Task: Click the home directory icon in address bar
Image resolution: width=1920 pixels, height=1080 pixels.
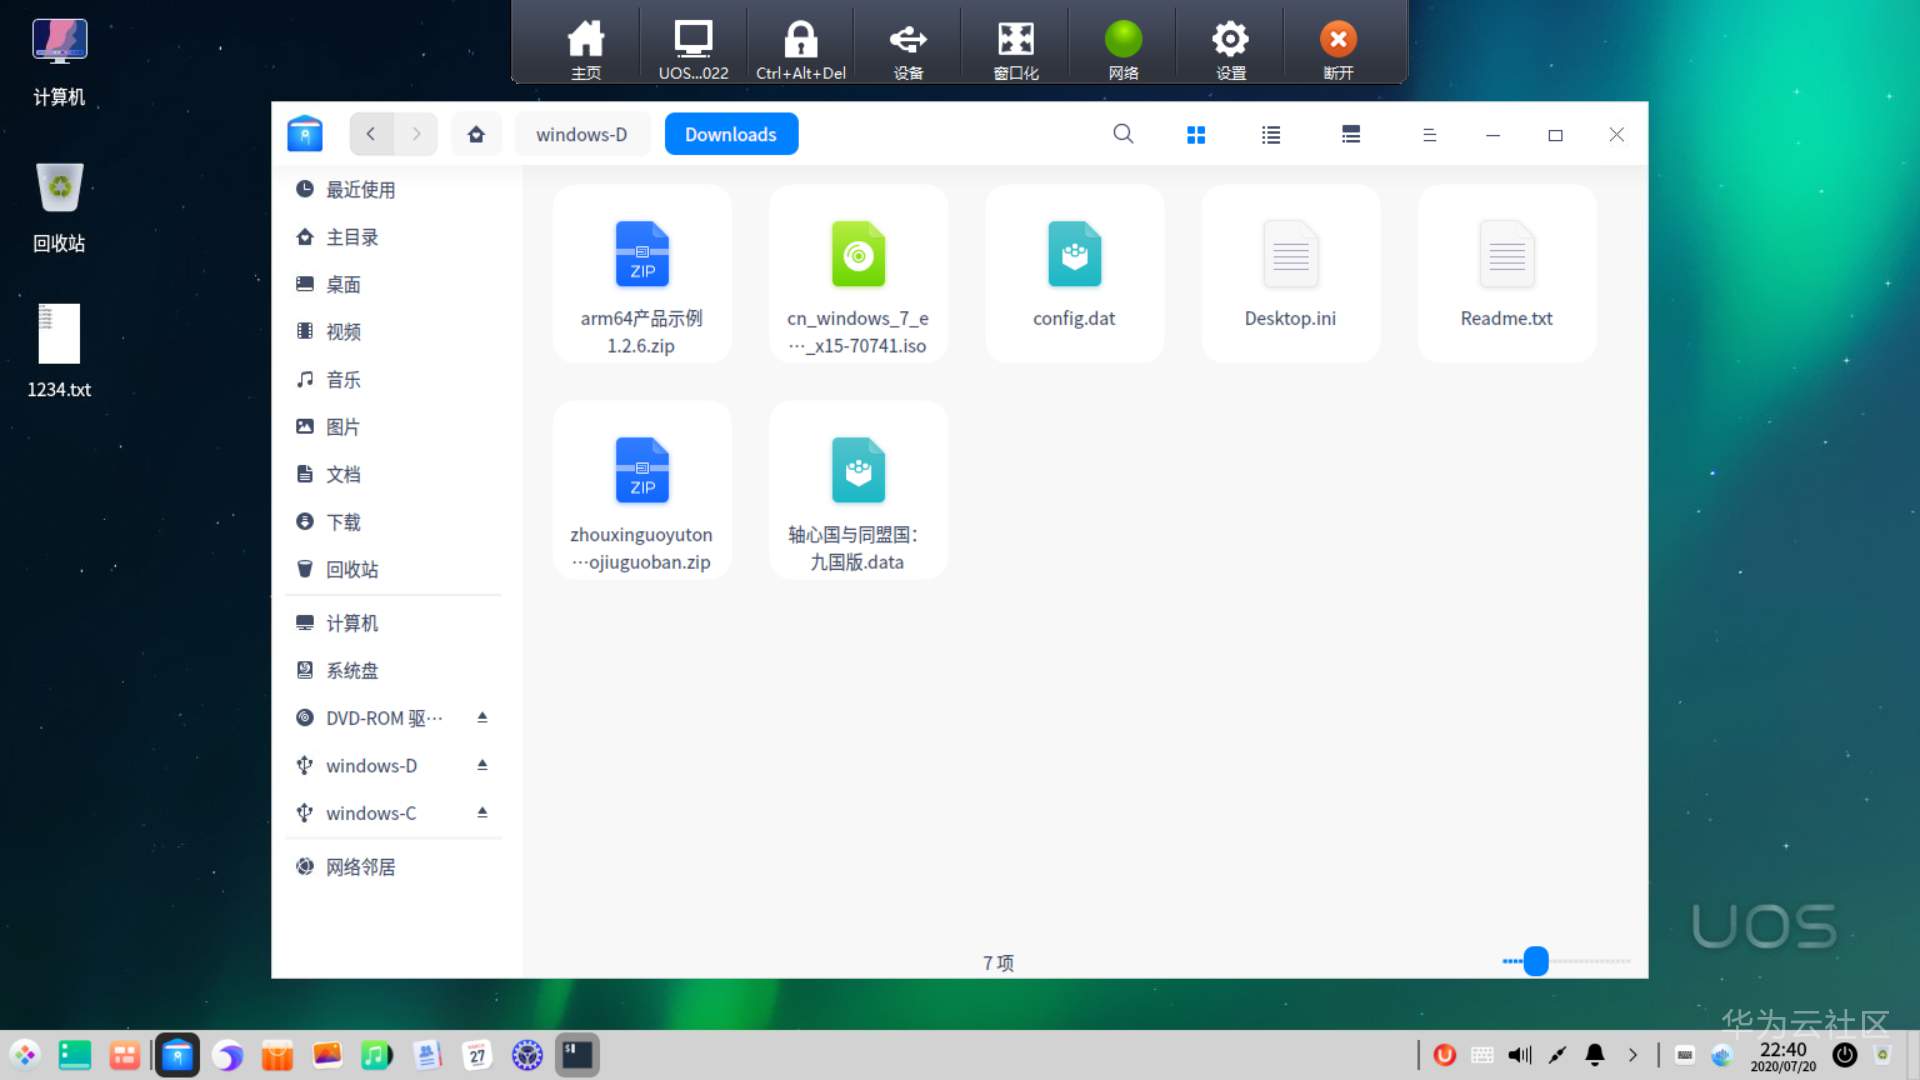Action: 476,134
